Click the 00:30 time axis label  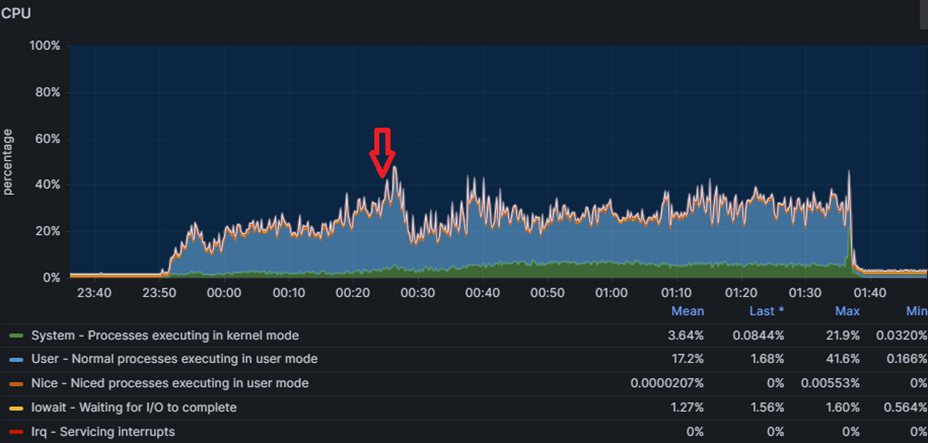pyautogui.click(x=418, y=293)
